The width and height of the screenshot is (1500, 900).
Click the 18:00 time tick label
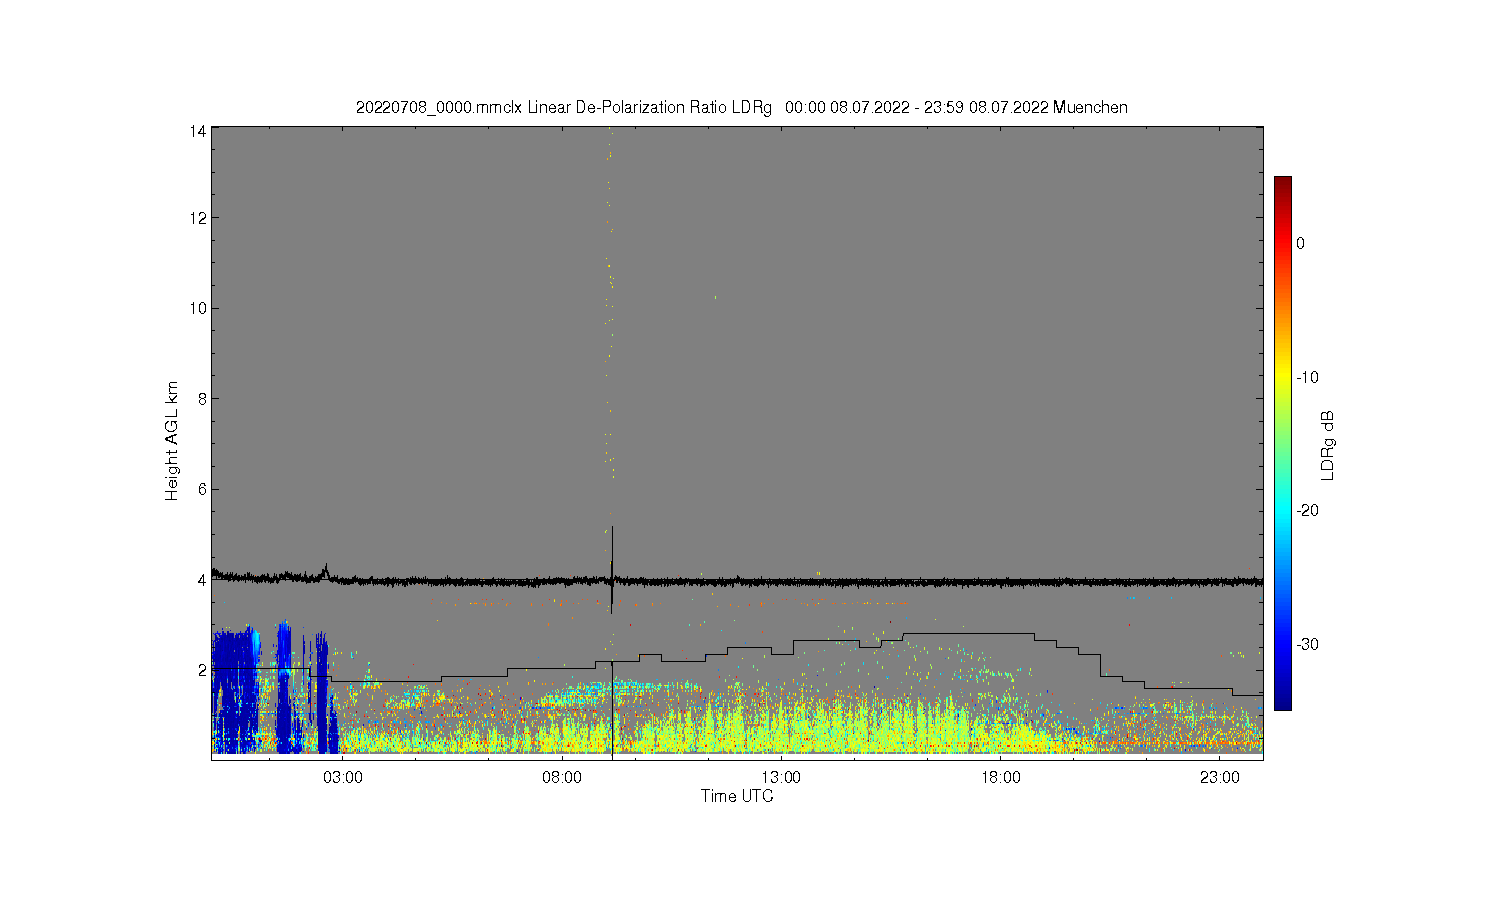(1000, 777)
